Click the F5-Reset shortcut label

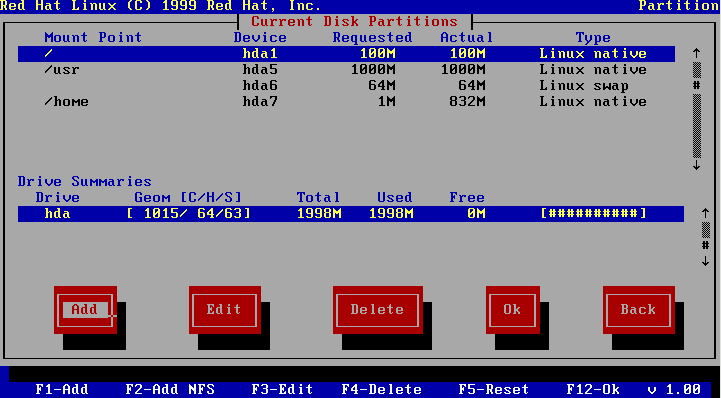point(494,390)
